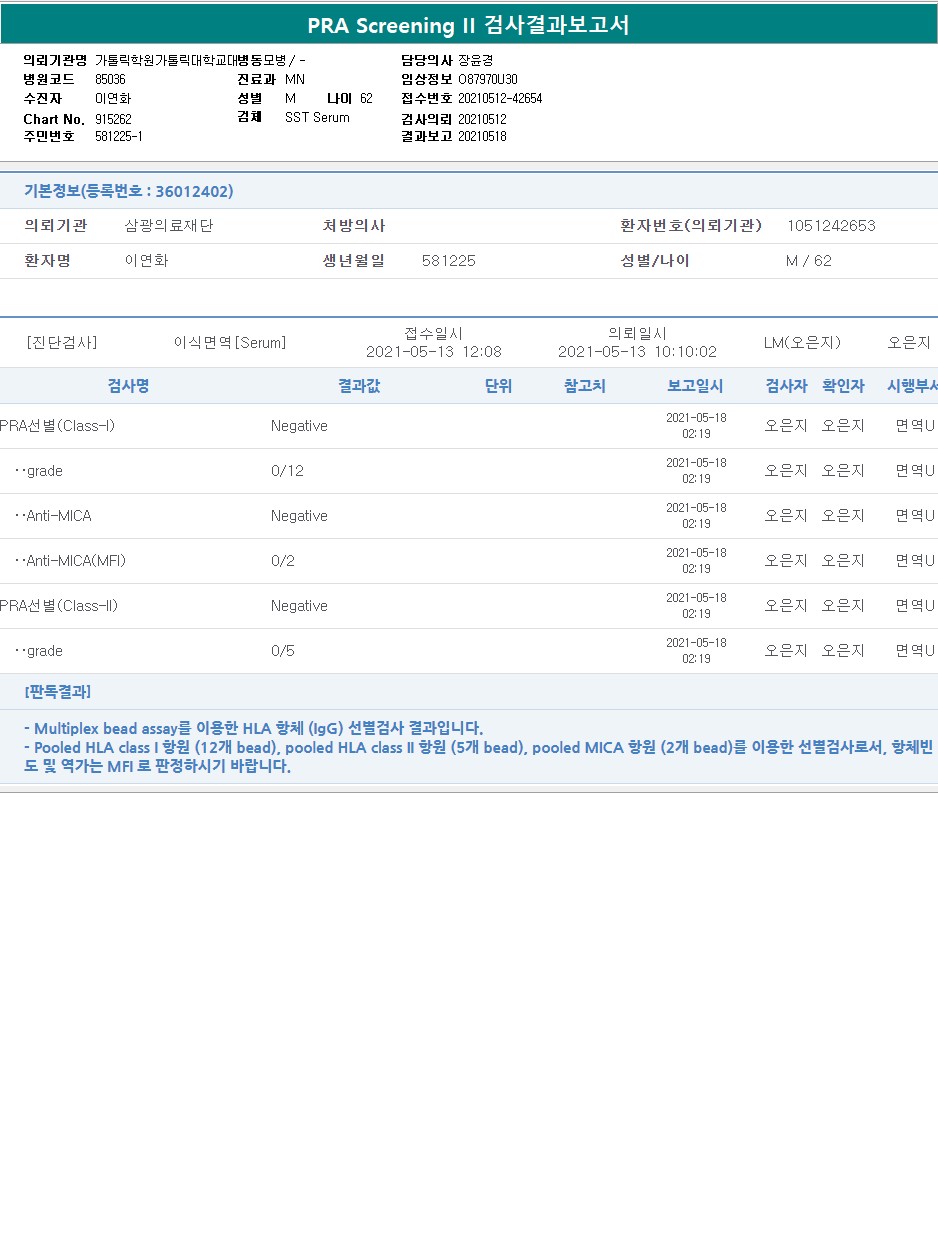The height and width of the screenshot is (1240, 938).
Task: Select the 검사자 column header
Action: (786, 386)
